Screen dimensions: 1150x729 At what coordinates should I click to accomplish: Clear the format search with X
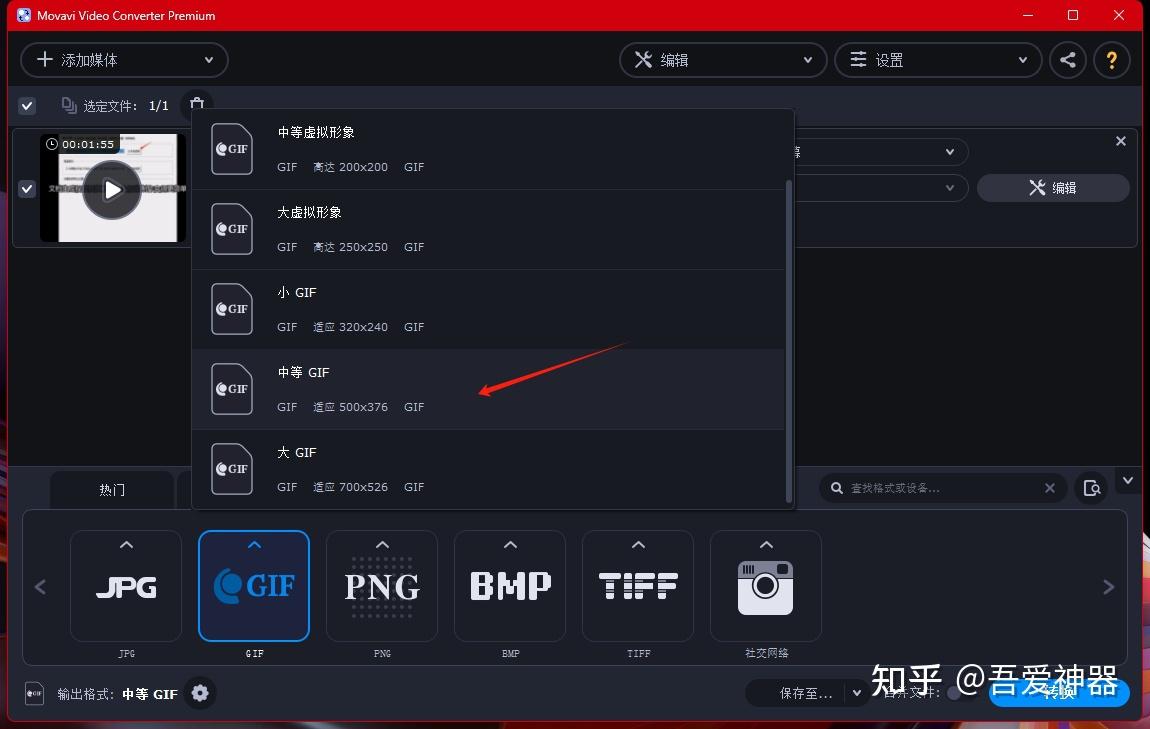(x=1050, y=488)
